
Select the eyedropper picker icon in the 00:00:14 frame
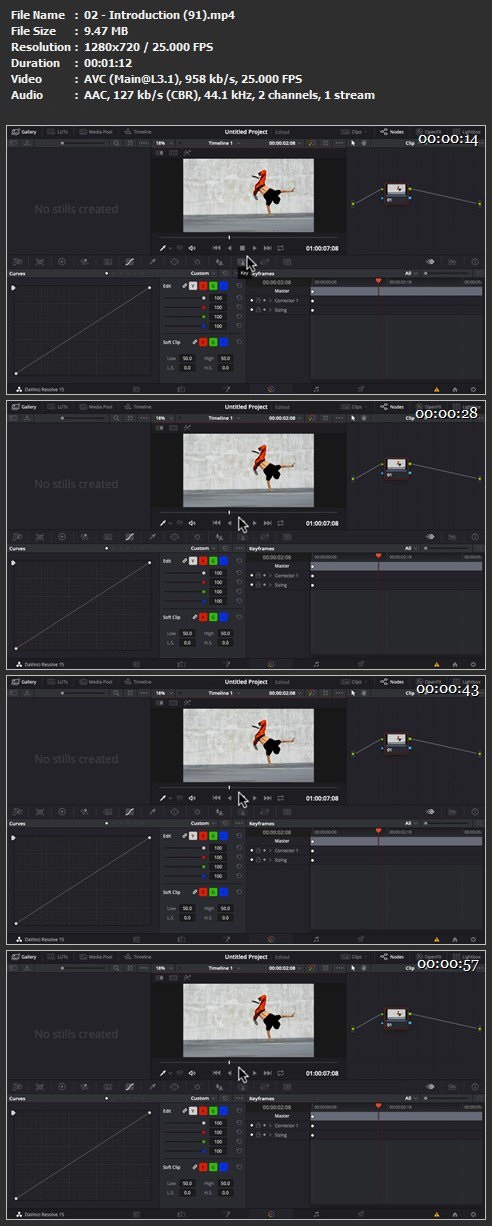pyautogui.click(x=163, y=247)
